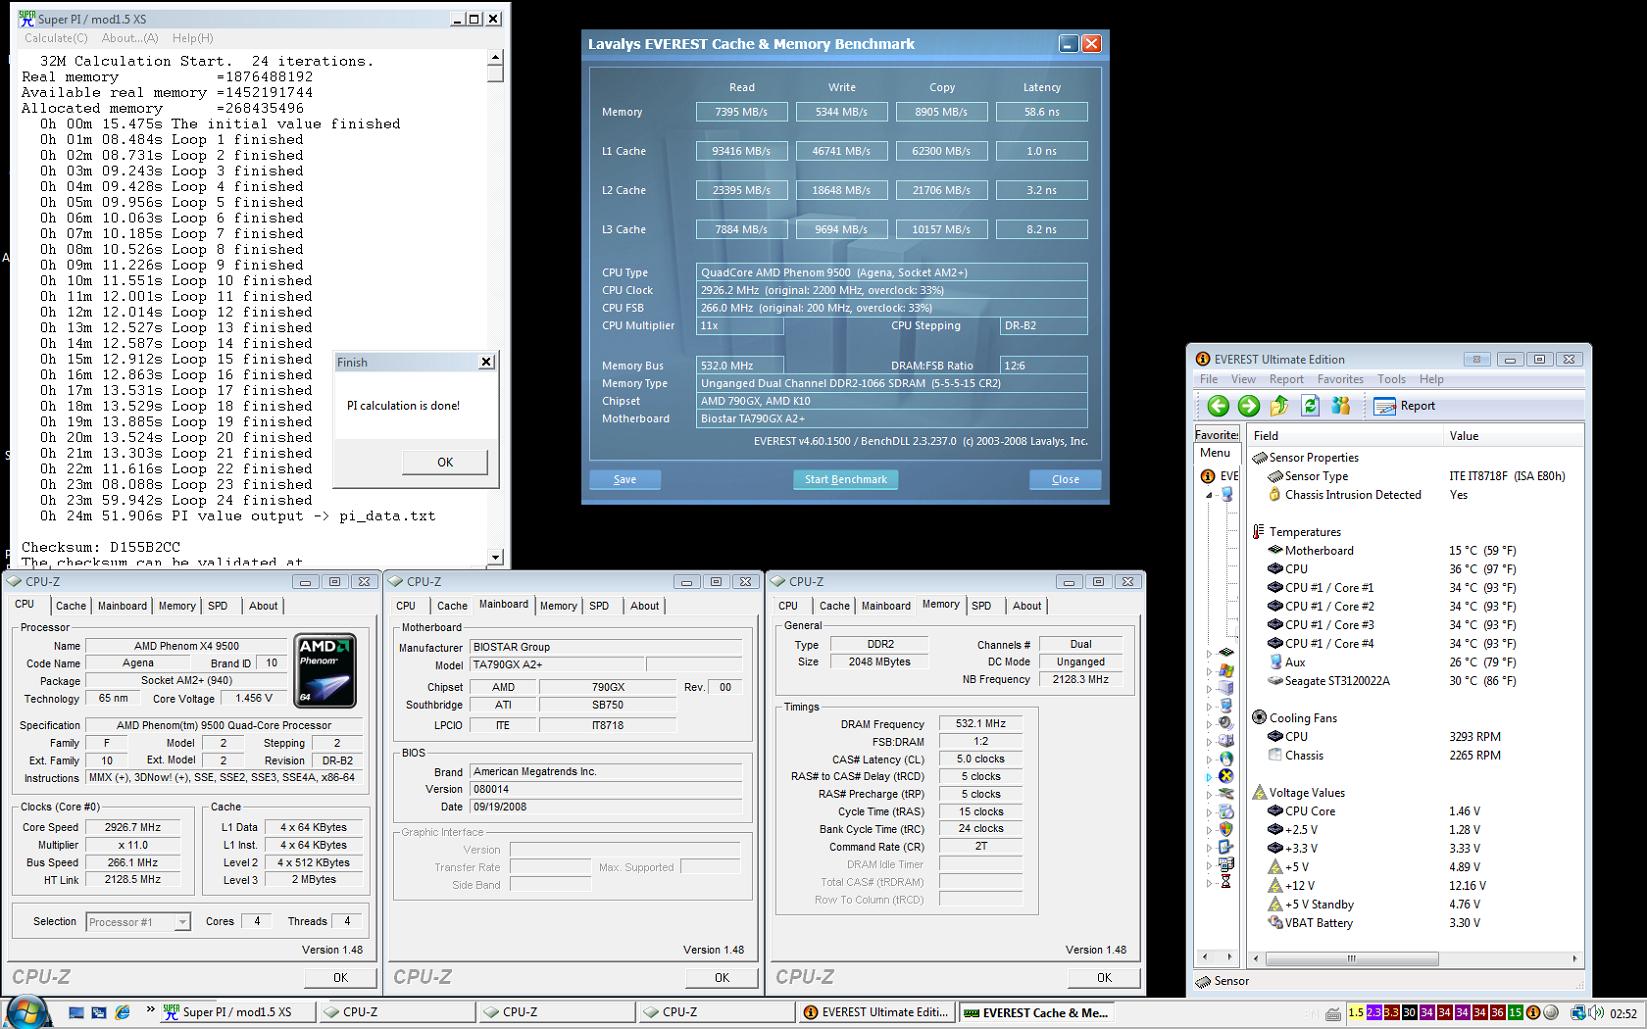This screenshot has width=1647, height=1029.
Task: Switch to the Favorites tab in EVEREST sidebar
Action: (1217, 435)
